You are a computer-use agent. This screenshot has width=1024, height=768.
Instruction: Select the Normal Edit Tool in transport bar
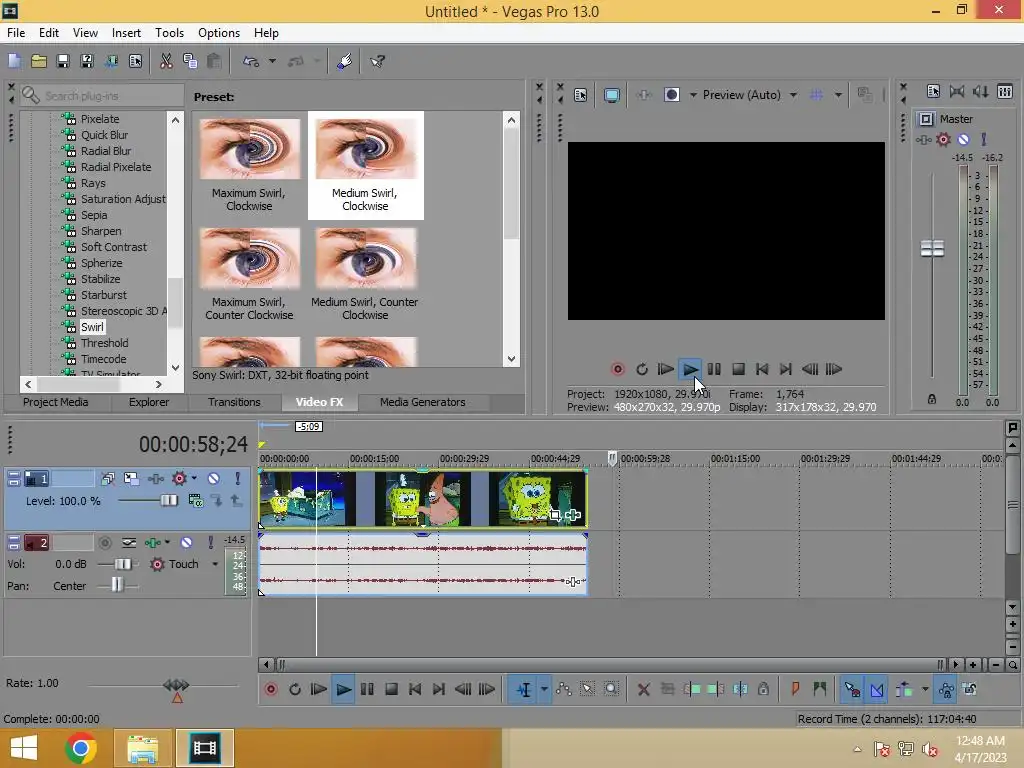coord(524,690)
